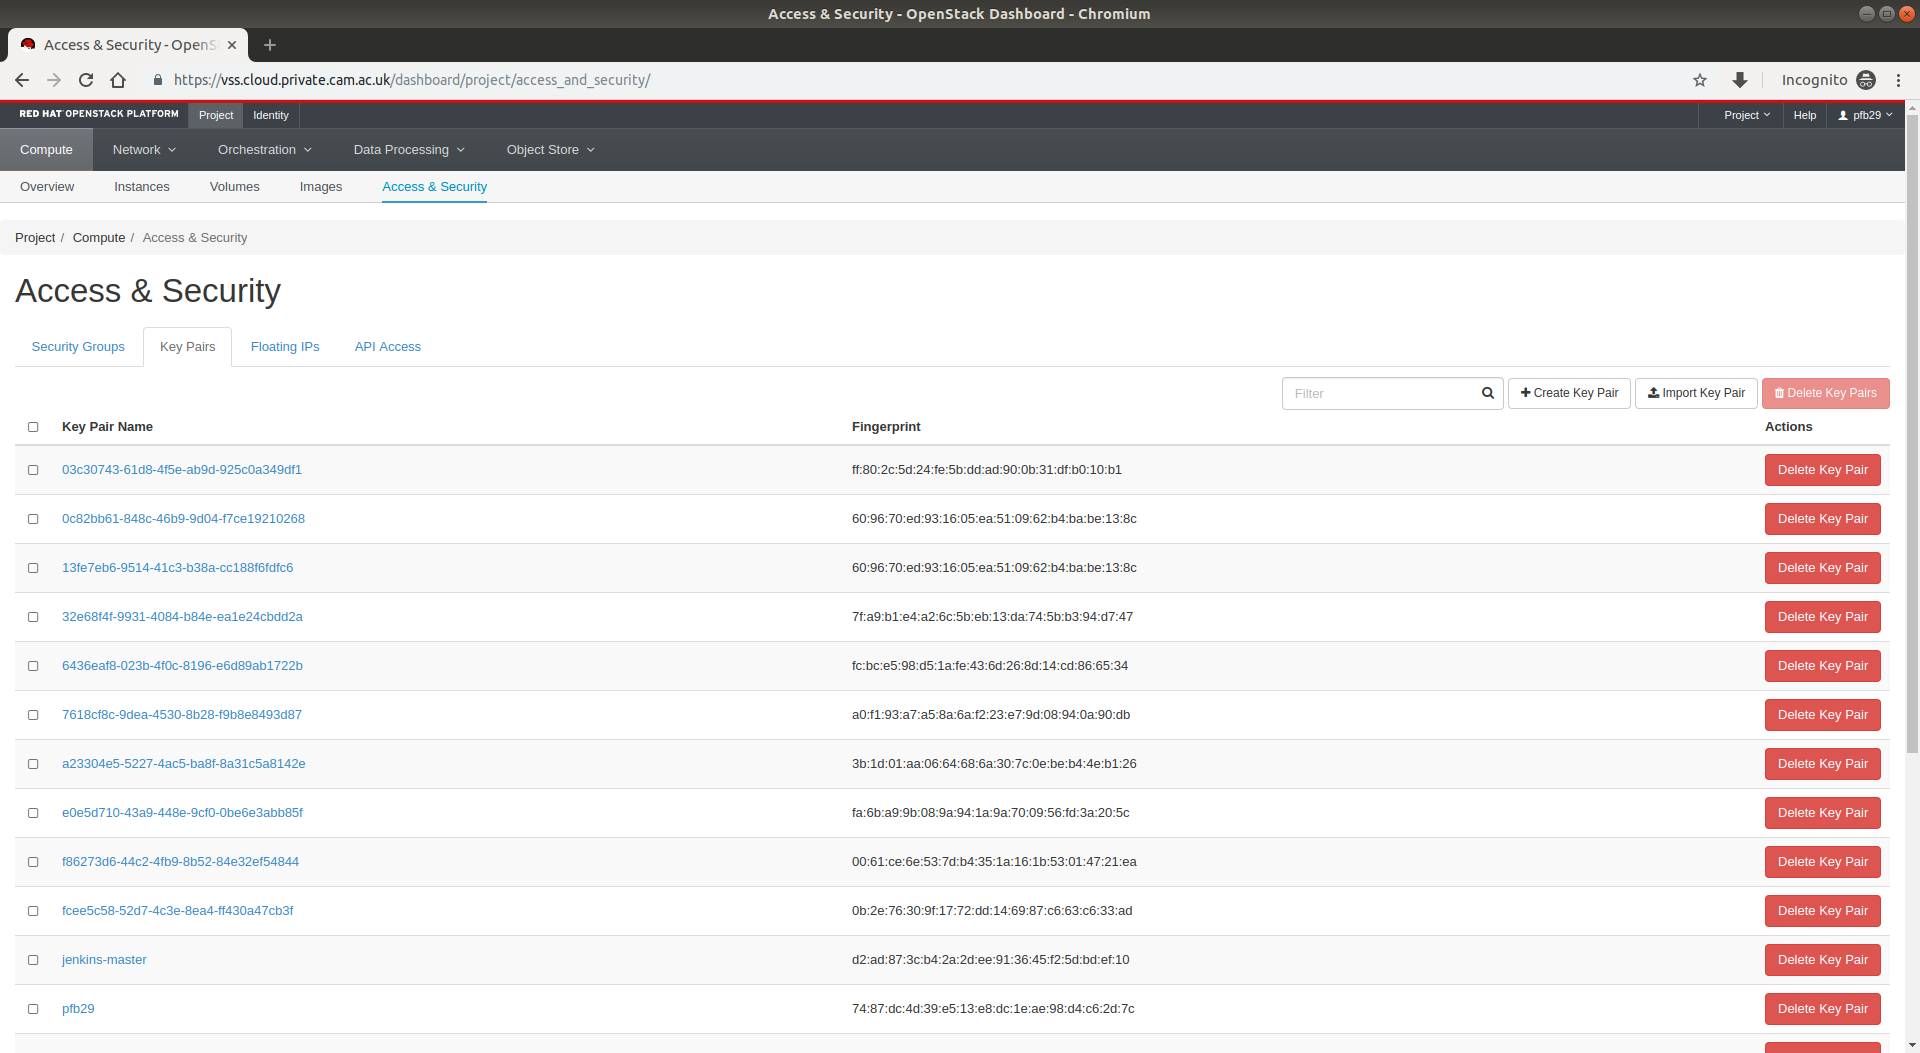Viewport: 1920px width, 1053px height.
Task: Select the checkbox for the pfb29 key pair
Action: pyautogui.click(x=33, y=1009)
